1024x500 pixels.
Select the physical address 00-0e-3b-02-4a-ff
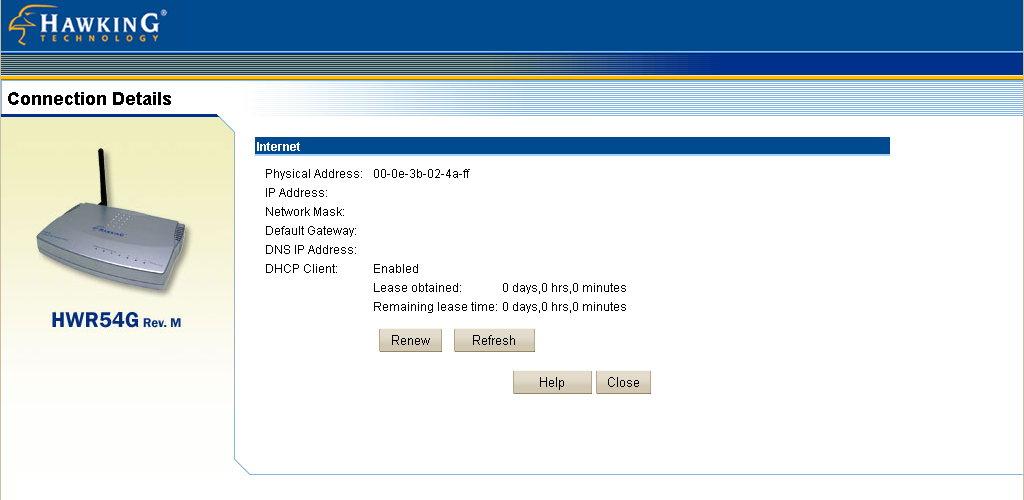pos(421,174)
